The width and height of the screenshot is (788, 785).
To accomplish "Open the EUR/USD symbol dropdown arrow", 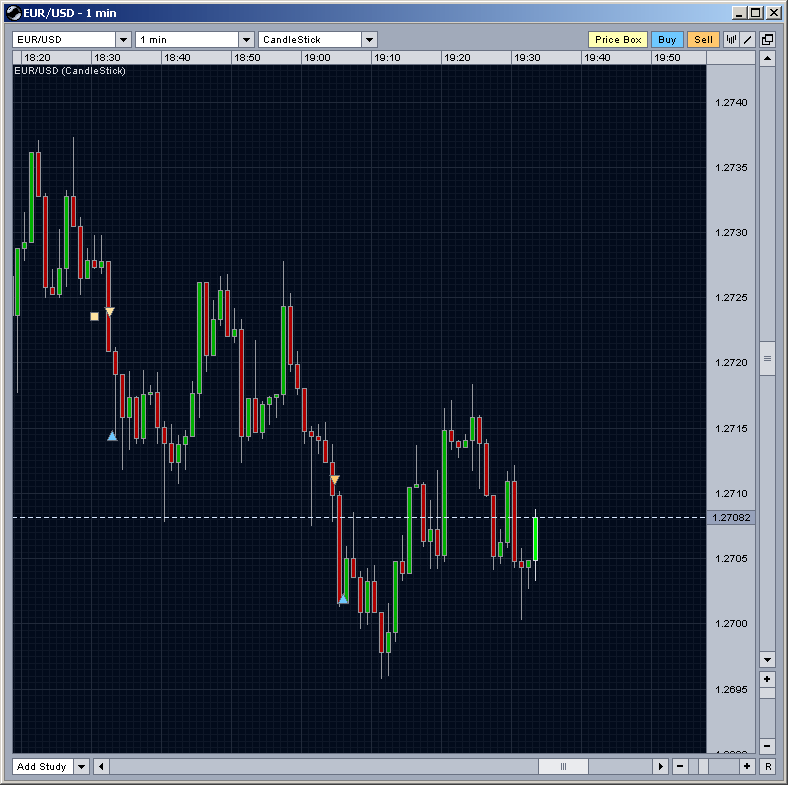I will pos(124,40).
